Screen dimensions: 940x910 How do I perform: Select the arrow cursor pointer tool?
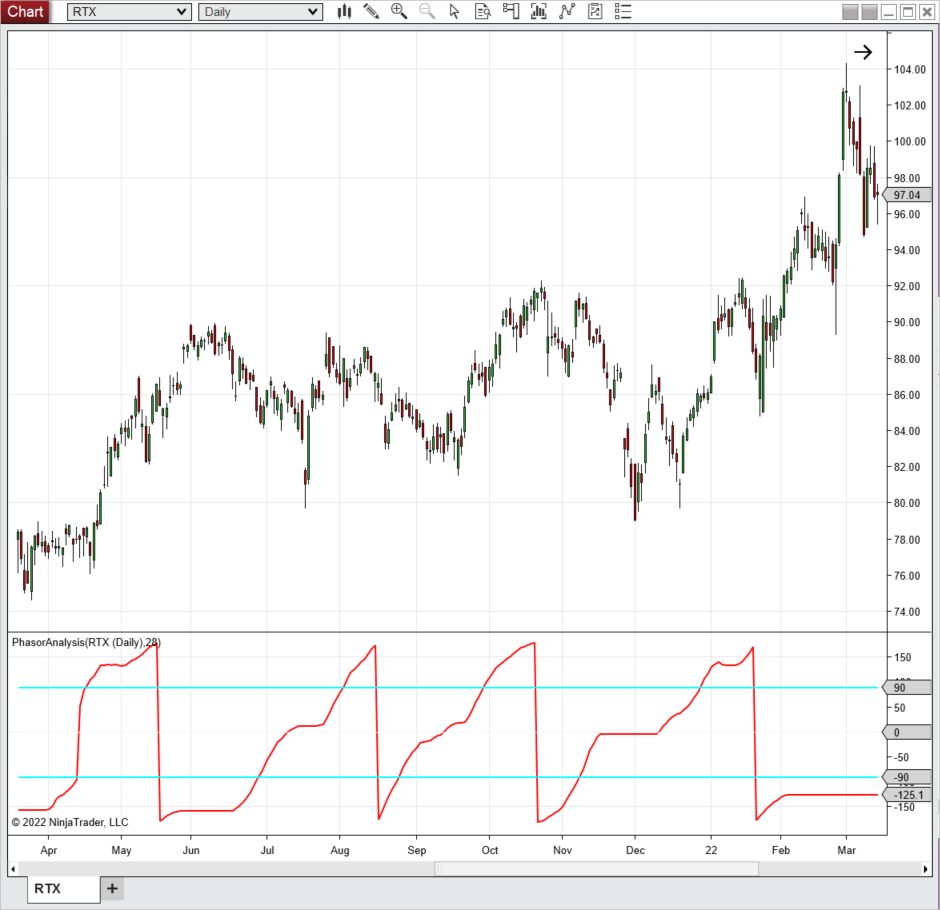(x=455, y=12)
